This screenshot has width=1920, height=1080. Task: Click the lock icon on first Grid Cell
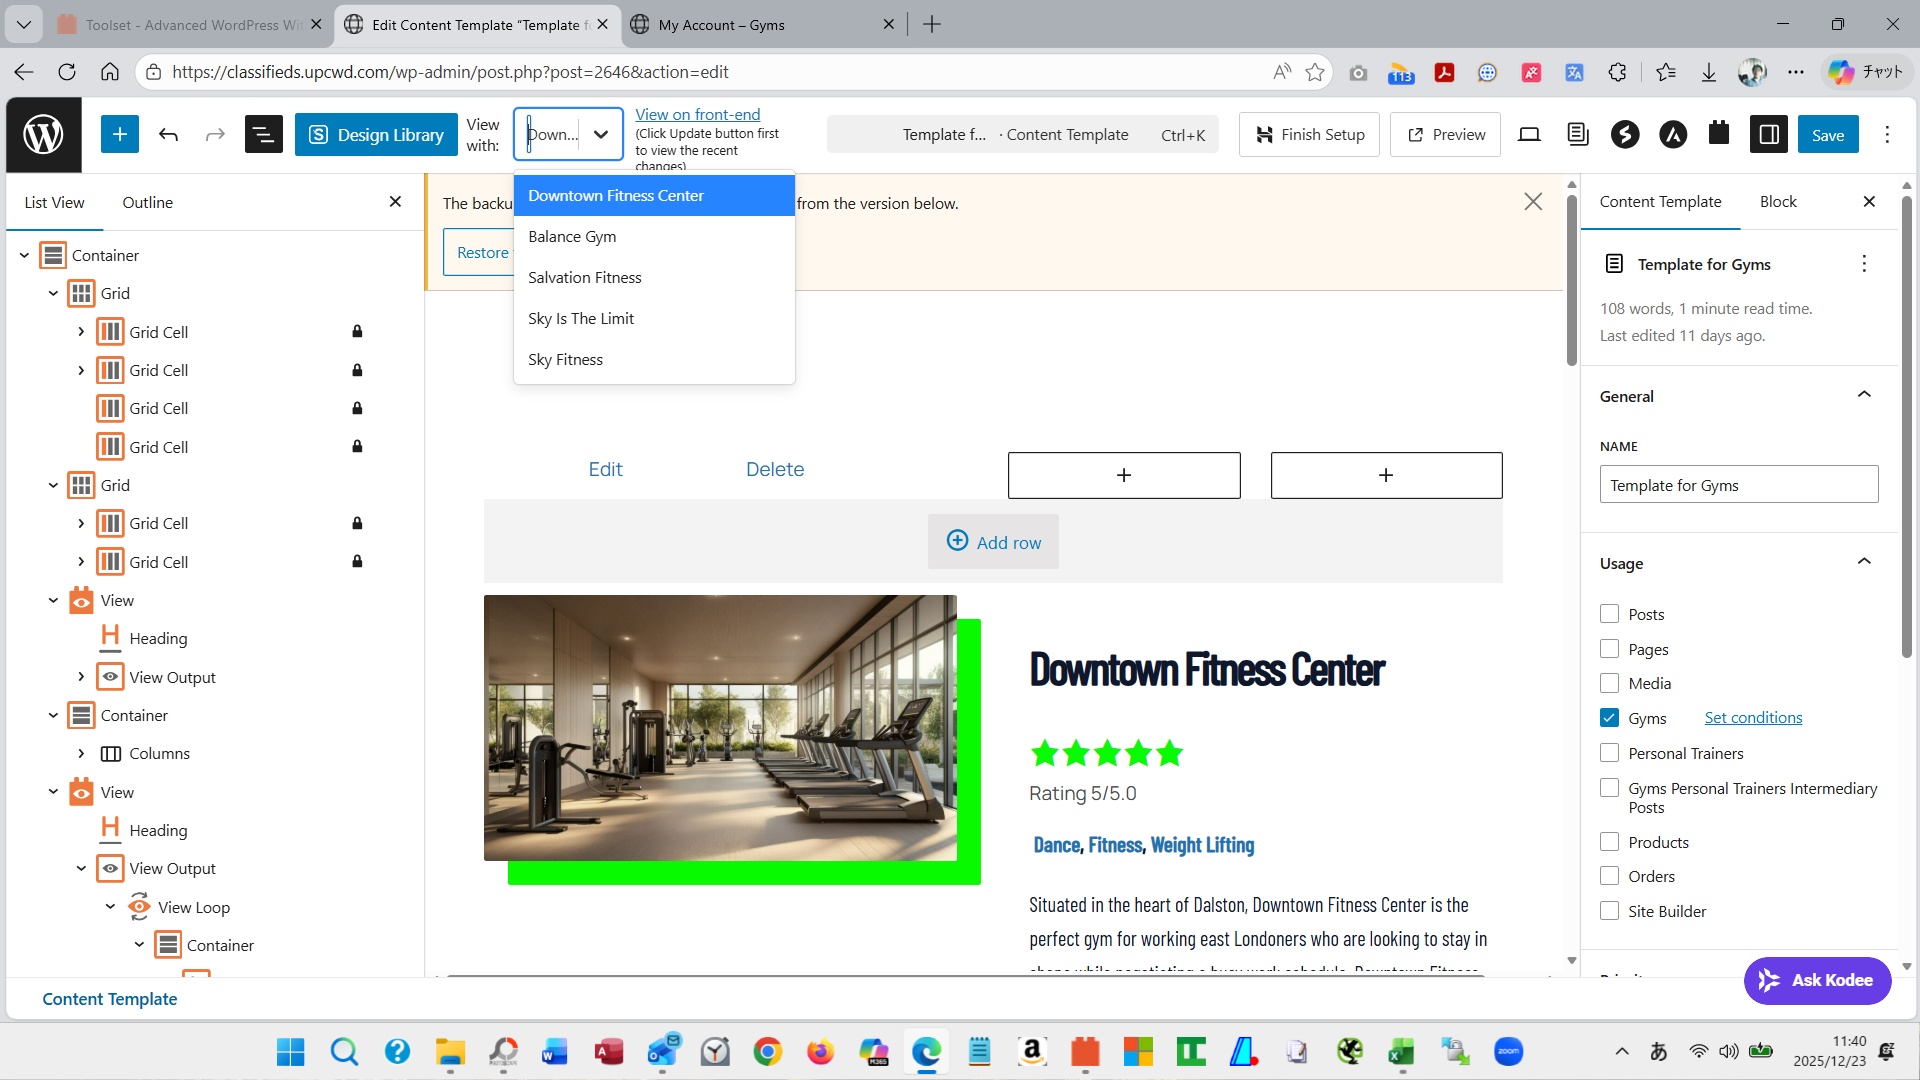click(x=357, y=331)
